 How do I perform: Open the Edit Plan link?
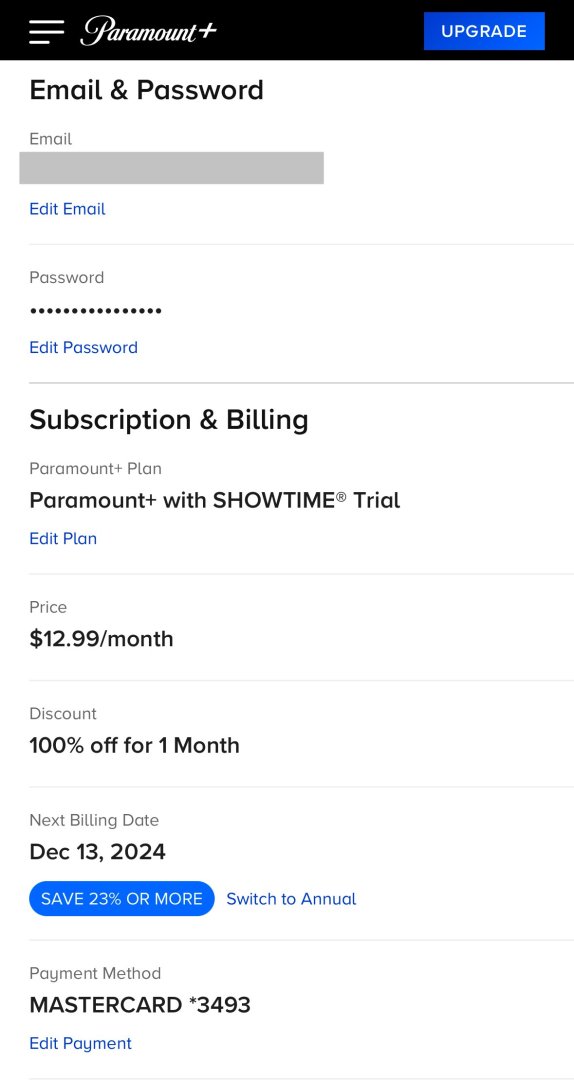coord(63,539)
